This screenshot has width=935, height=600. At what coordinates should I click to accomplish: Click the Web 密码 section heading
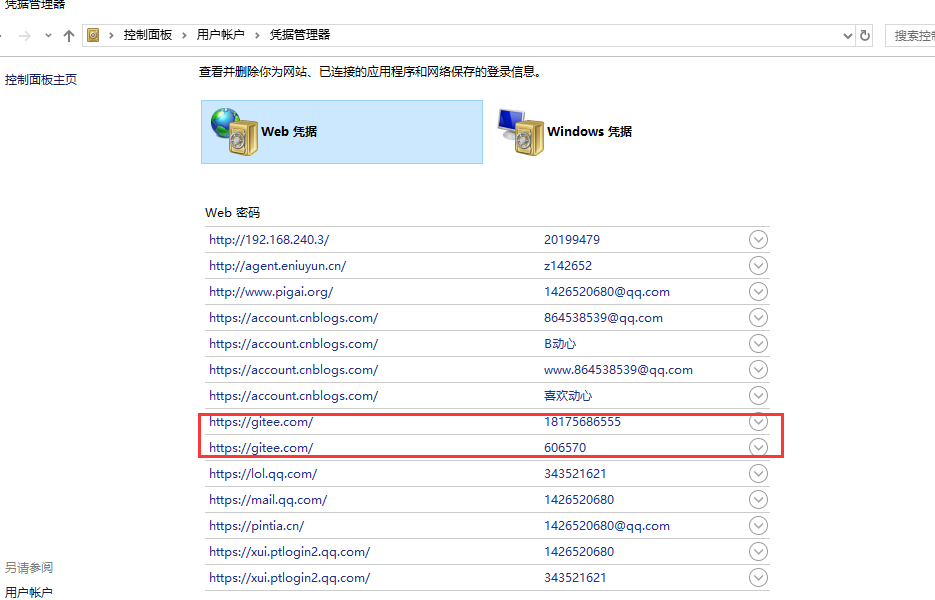click(x=233, y=213)
